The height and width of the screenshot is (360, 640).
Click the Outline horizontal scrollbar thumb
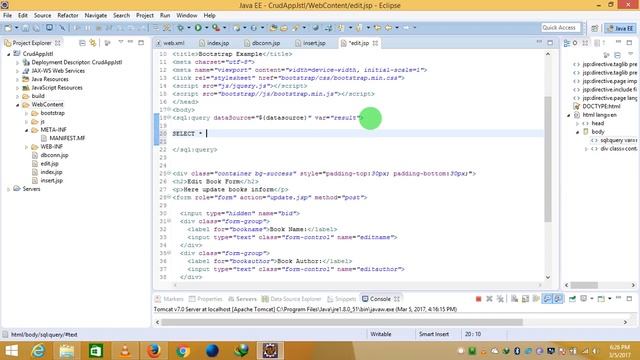tap(584, 285)
